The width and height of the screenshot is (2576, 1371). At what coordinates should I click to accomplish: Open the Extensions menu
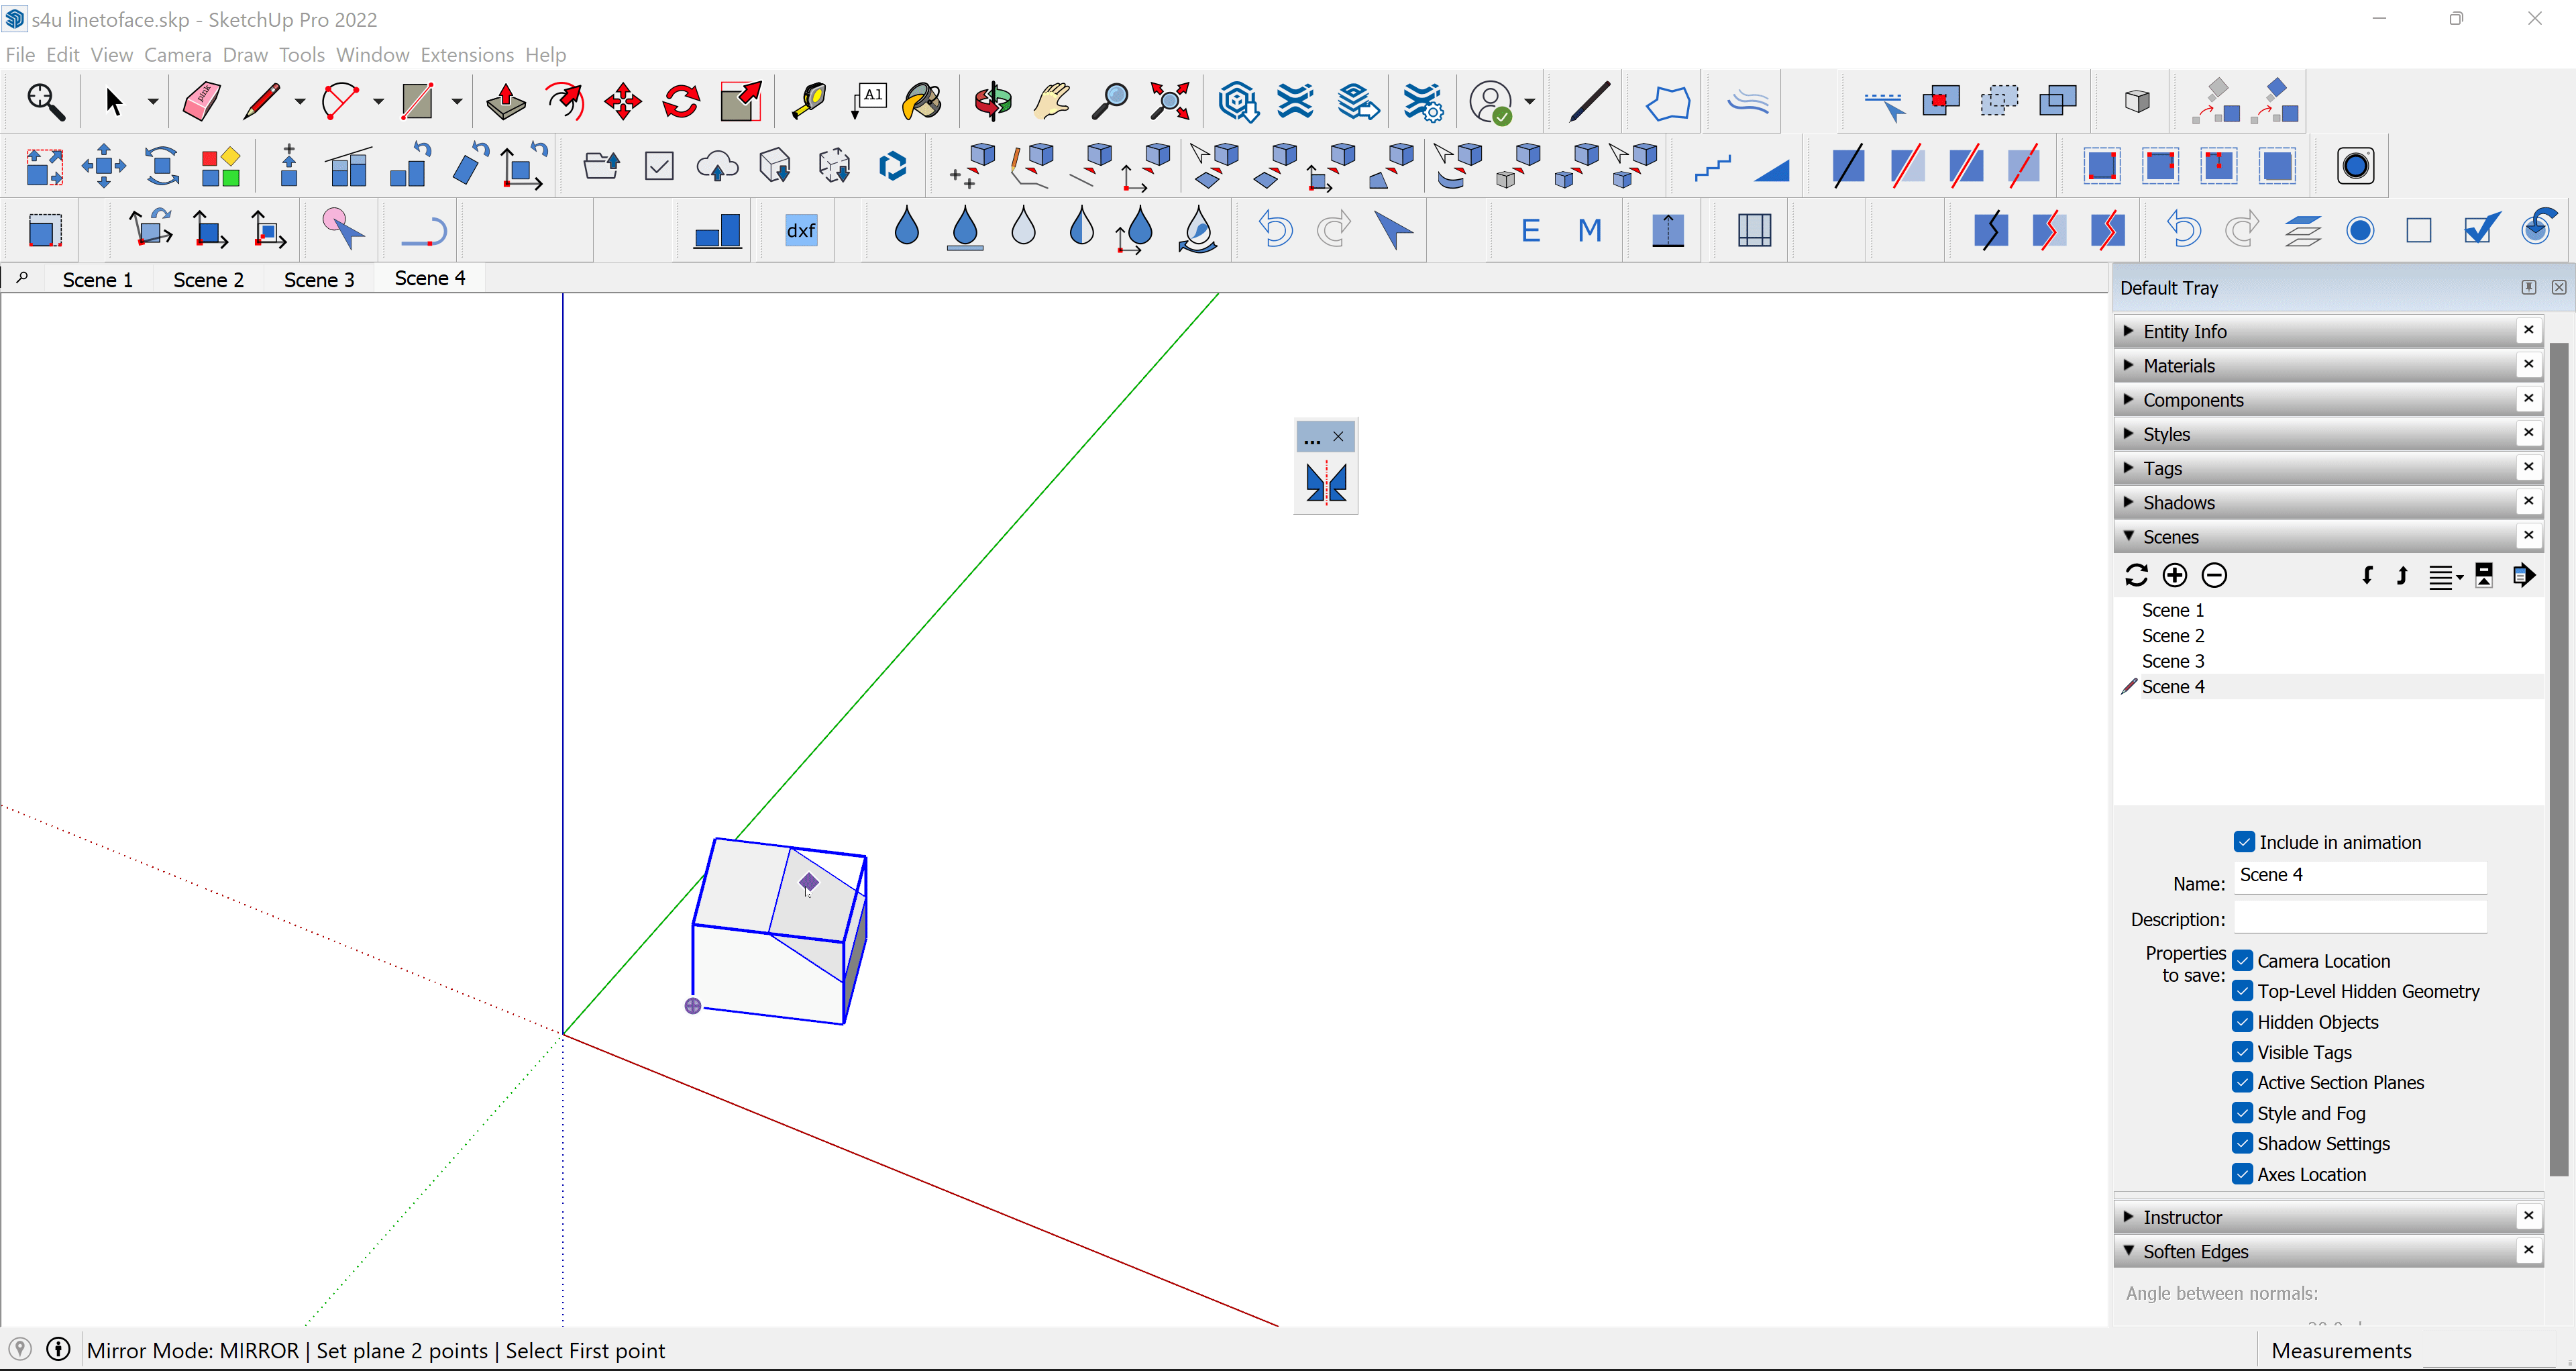pyautogui.click(x=466, y=55)
